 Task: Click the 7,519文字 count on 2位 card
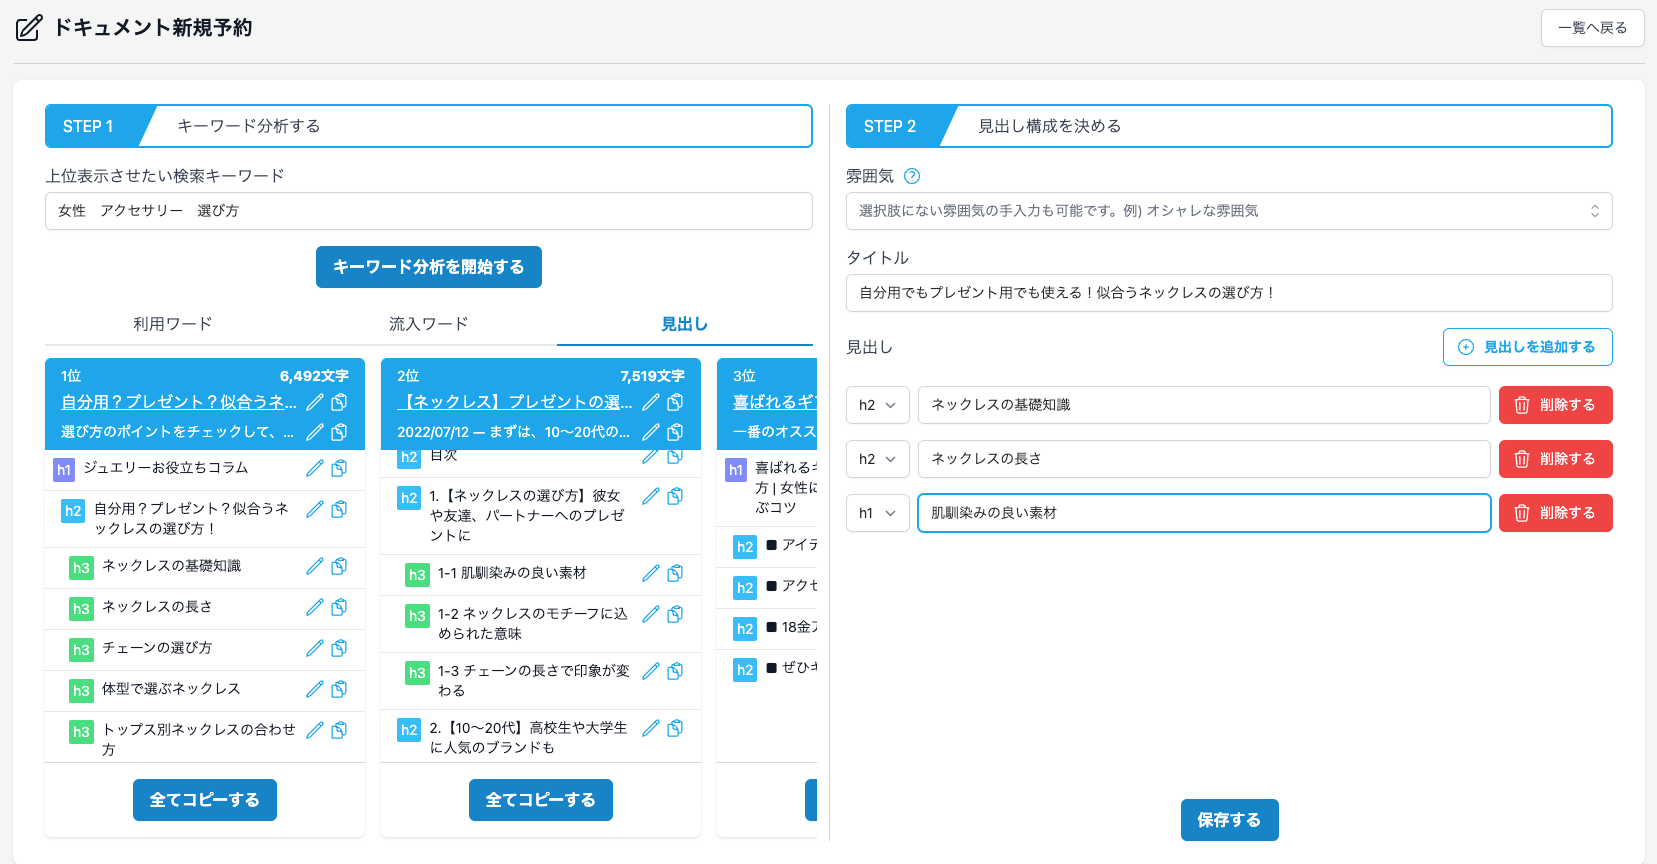652,376
